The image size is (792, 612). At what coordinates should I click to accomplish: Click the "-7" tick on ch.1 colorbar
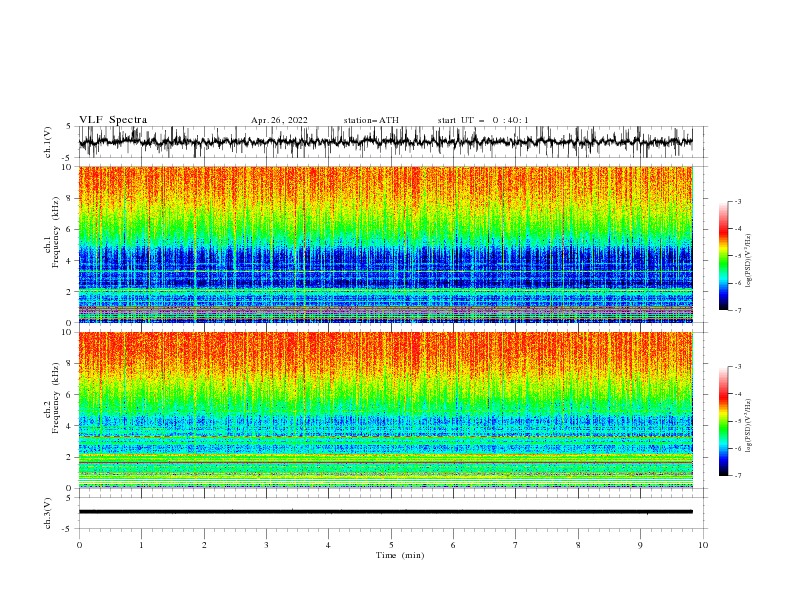[x=737, y=310]
